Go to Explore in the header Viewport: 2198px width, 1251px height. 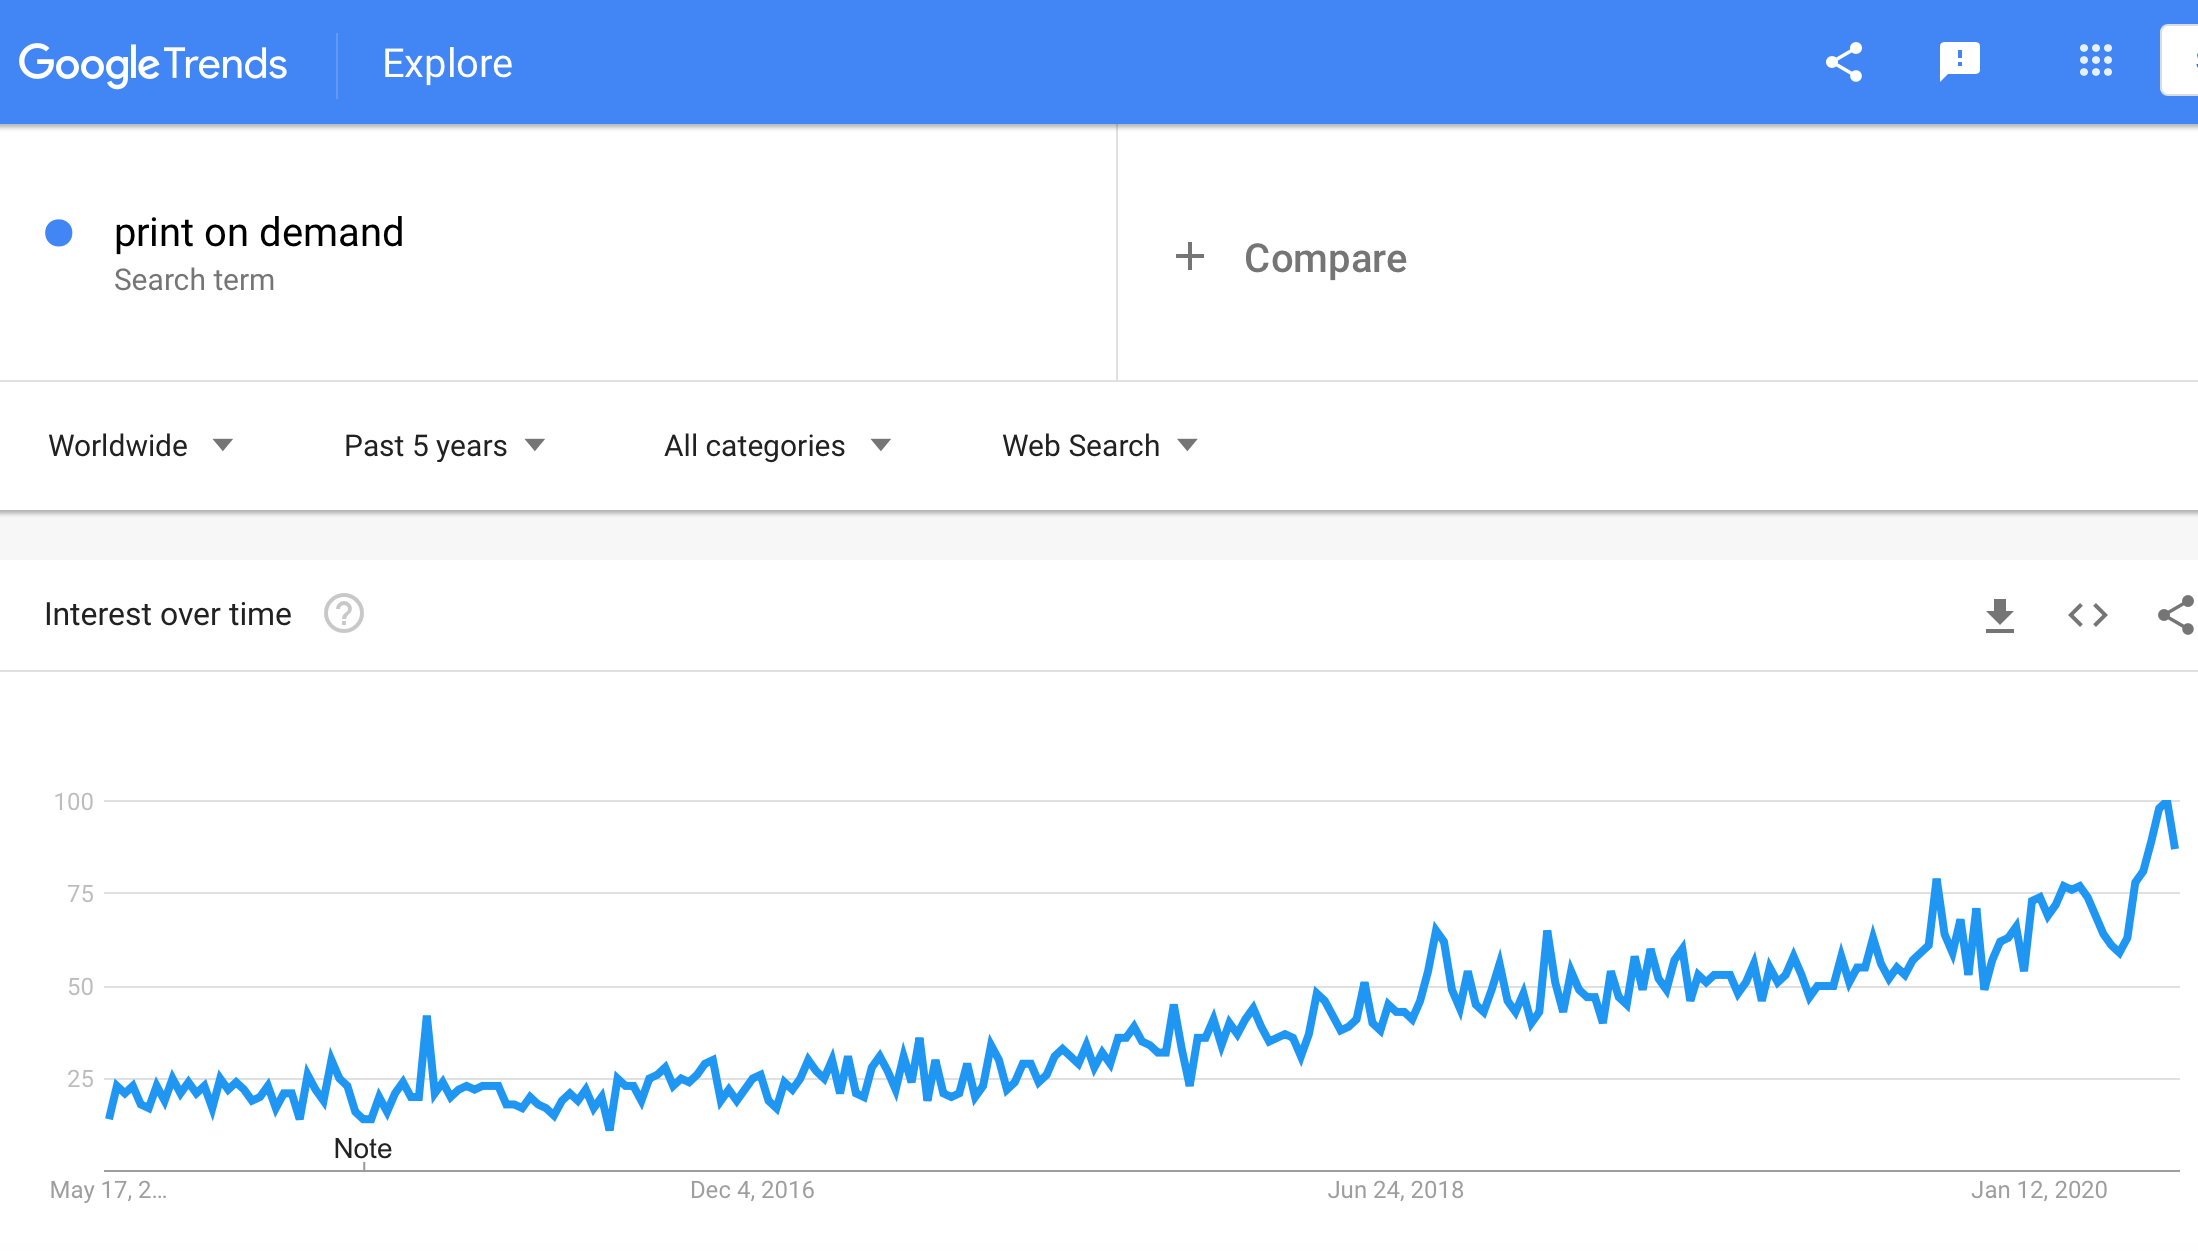point(447,63)
